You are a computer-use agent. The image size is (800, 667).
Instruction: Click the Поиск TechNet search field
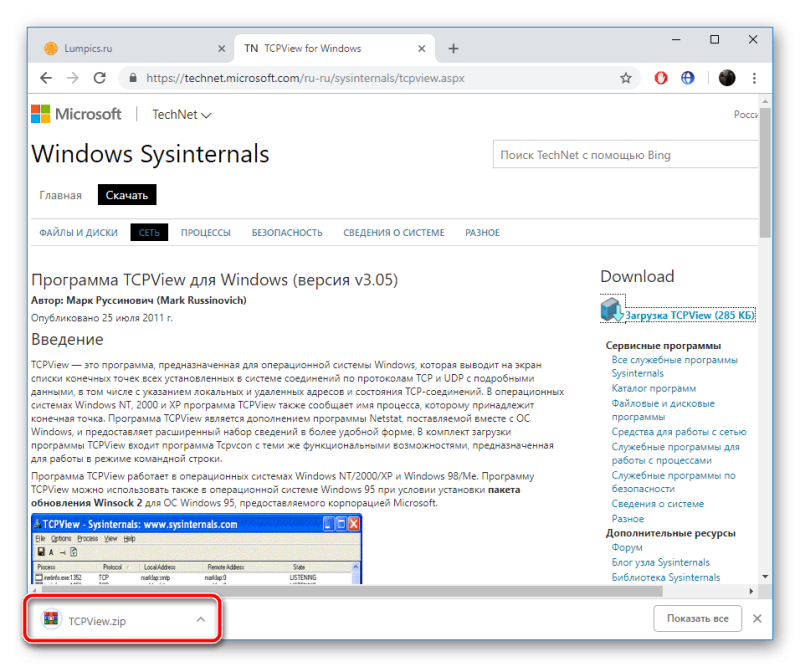coord(625,155)
